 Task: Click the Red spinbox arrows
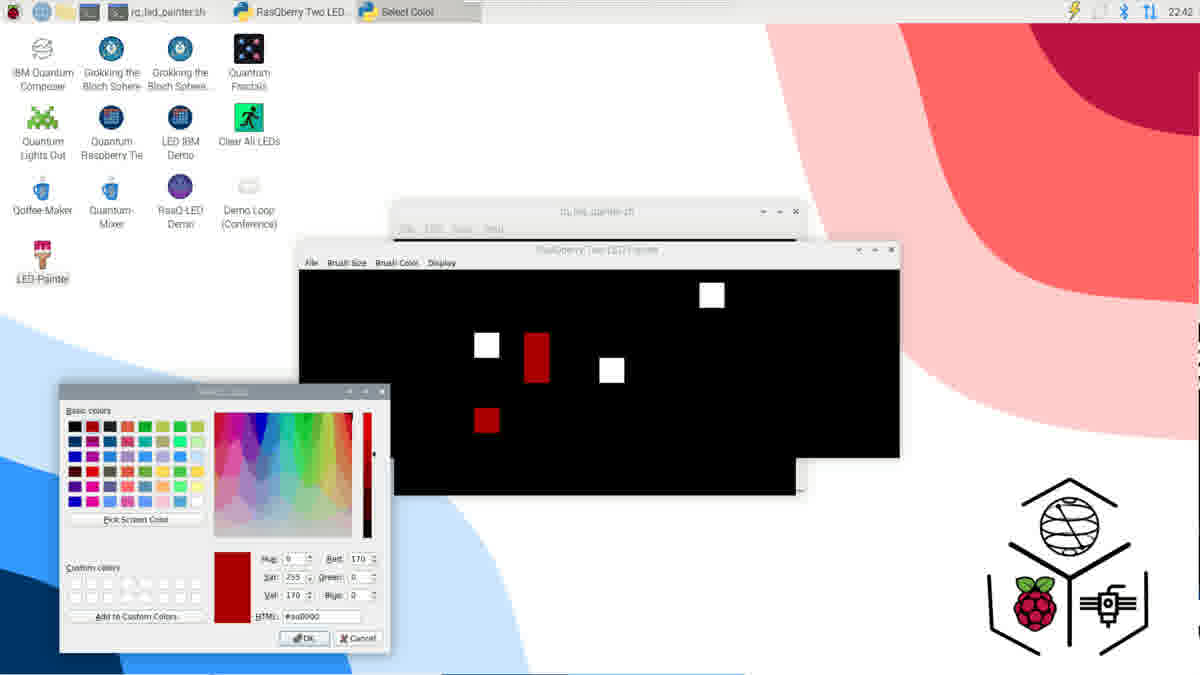click(x=374, y=559)
